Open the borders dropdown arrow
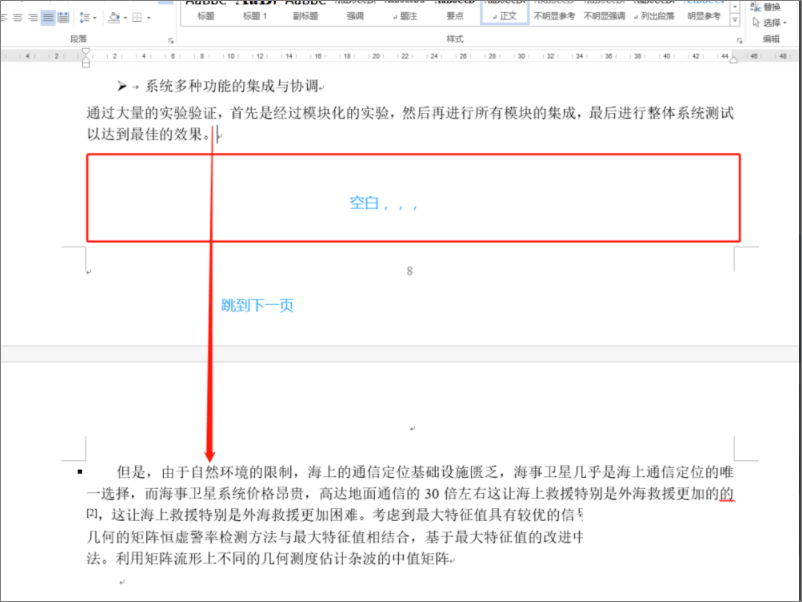The image size is (802, 602). tap(149, 18)
